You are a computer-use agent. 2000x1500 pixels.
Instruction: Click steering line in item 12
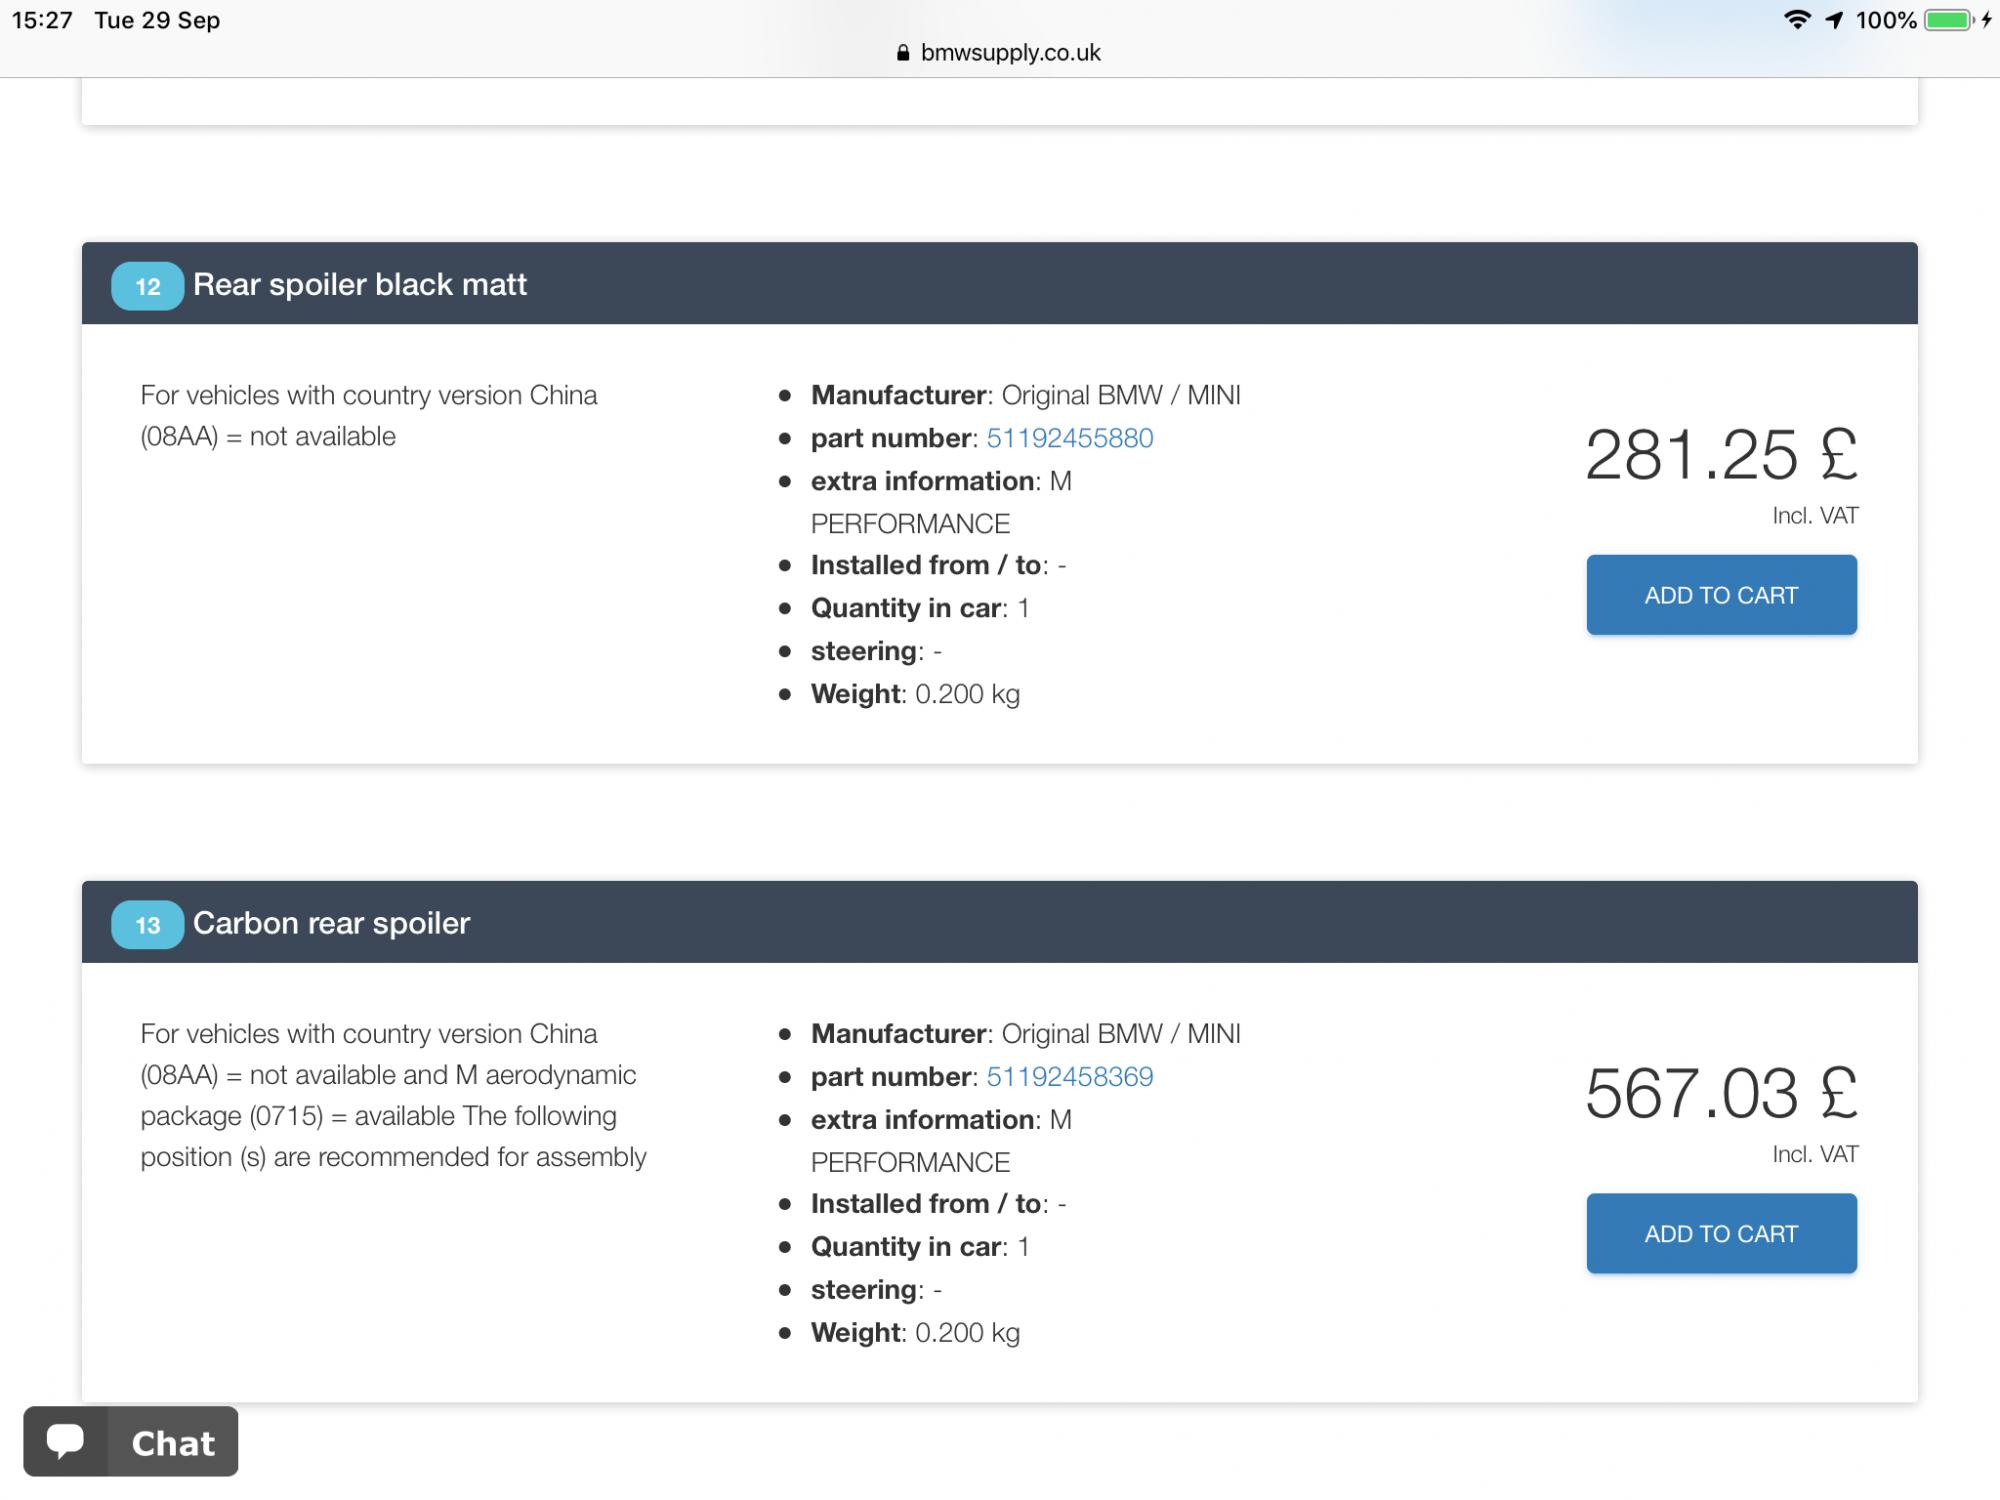[x=876, y=651]
